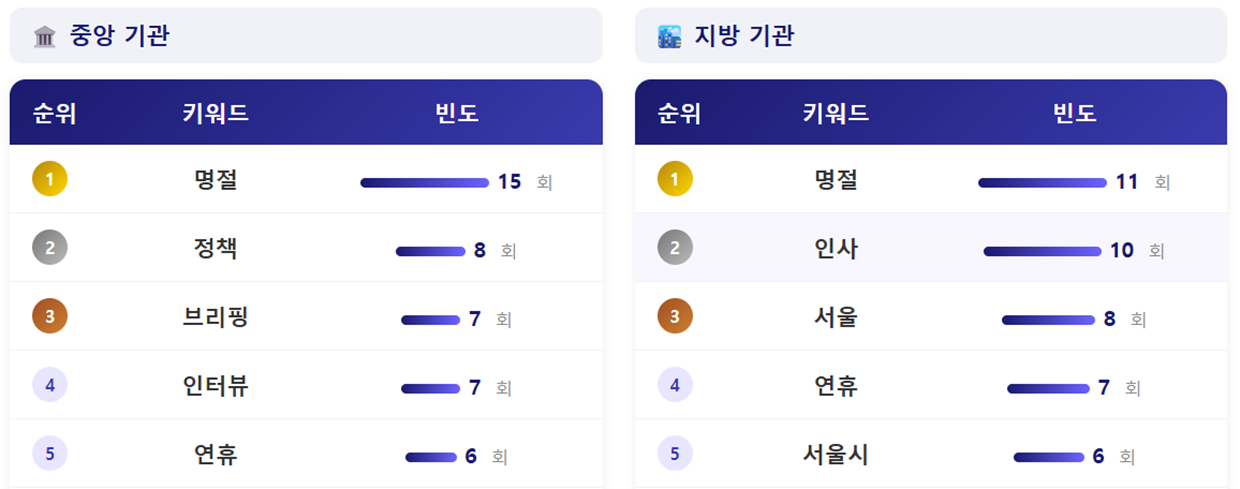Click the 중앙 기관 bank building icon

[x=45, y=37]
